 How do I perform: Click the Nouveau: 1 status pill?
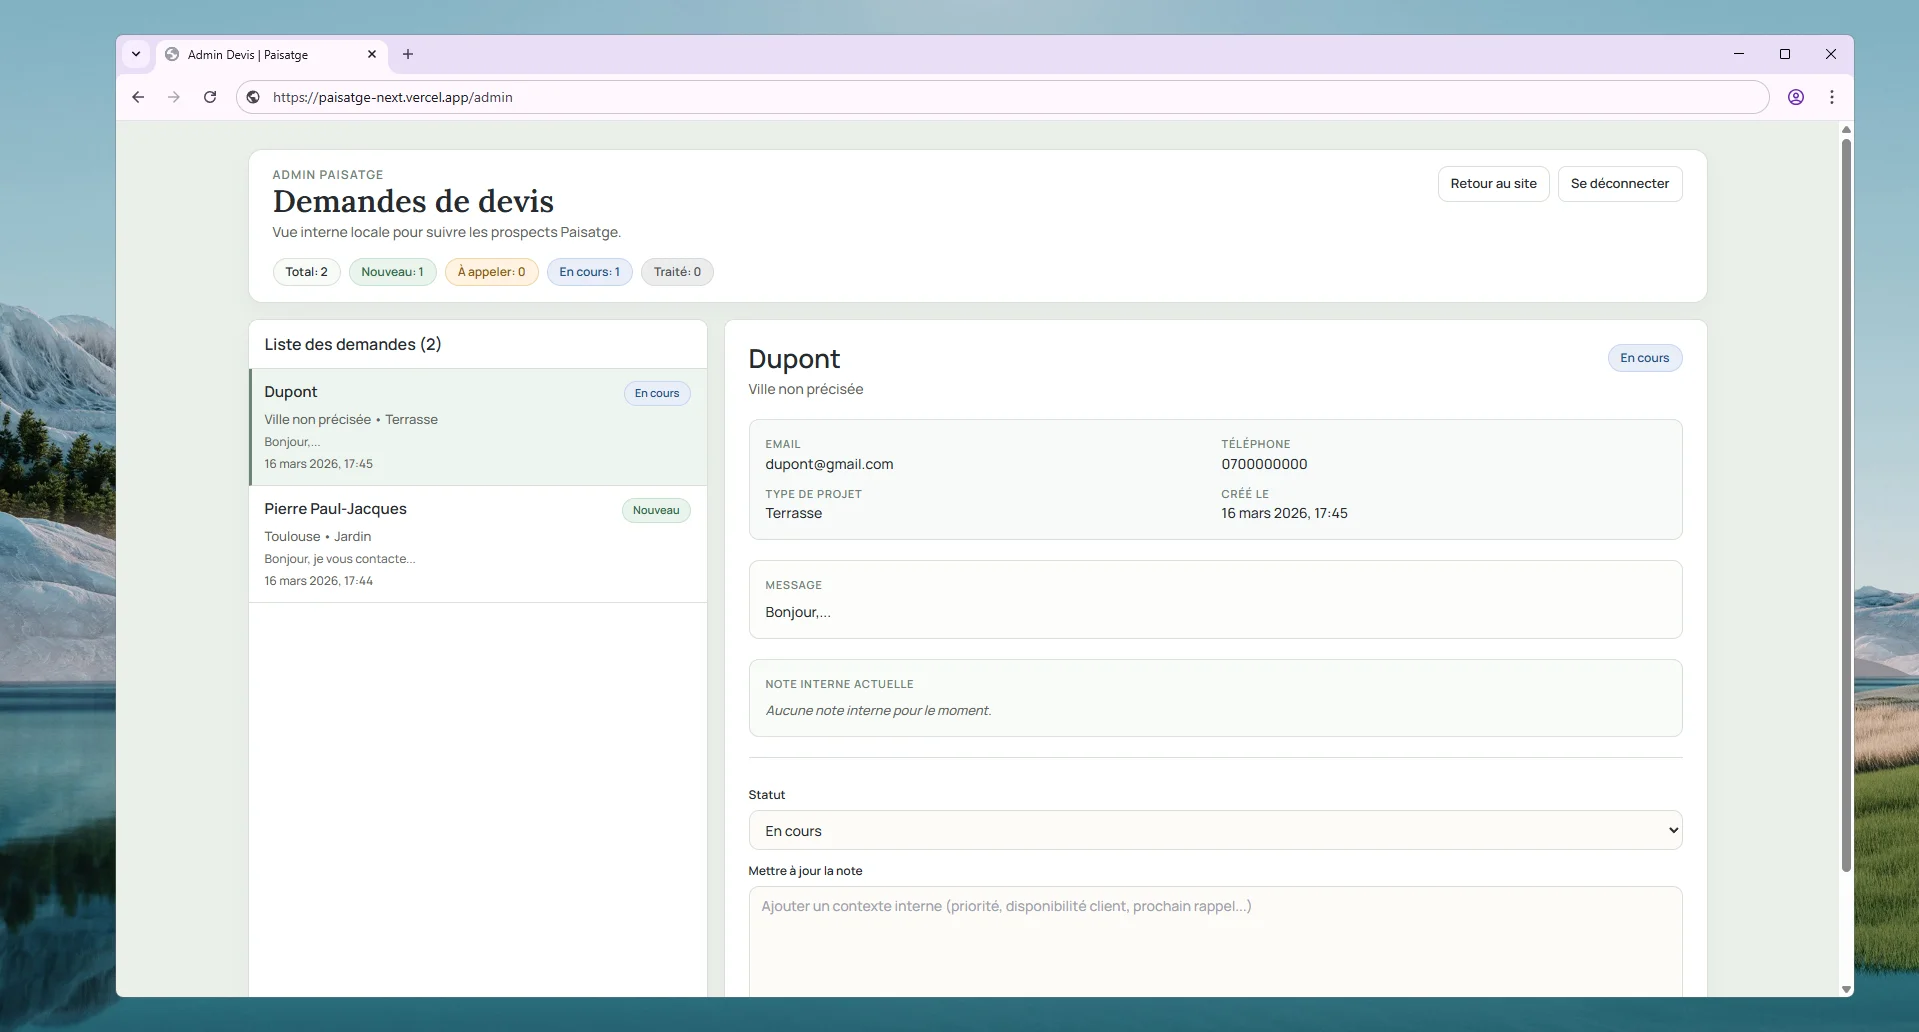tap(392, 272)
